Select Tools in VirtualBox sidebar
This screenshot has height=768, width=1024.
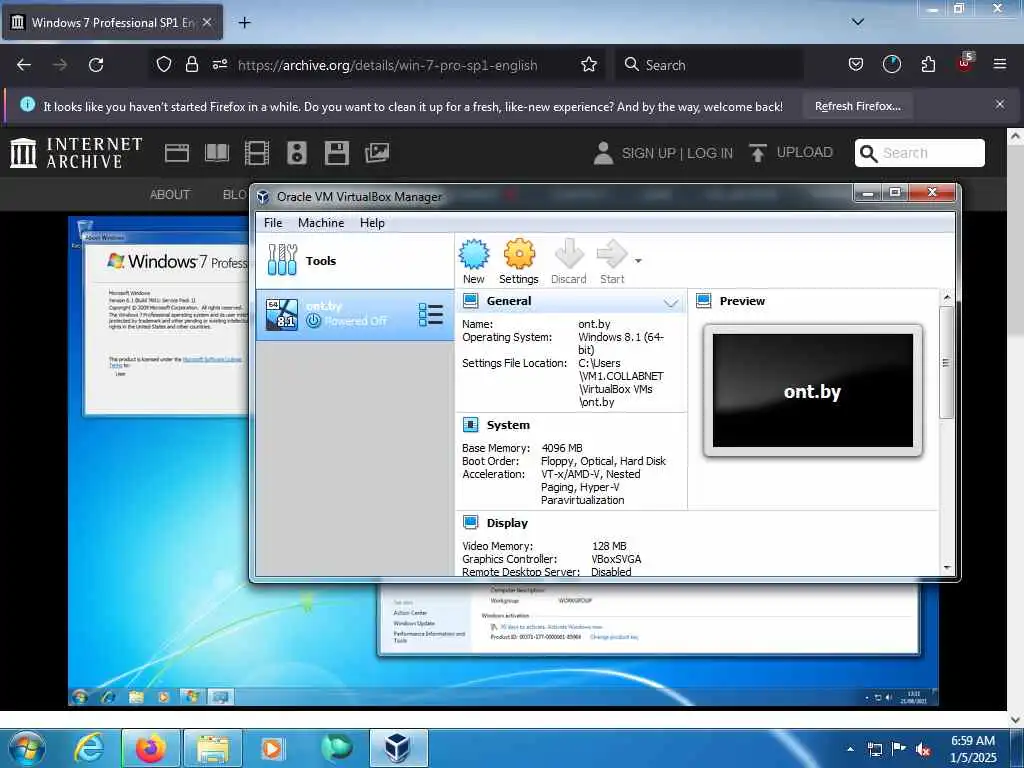[355, 261]
